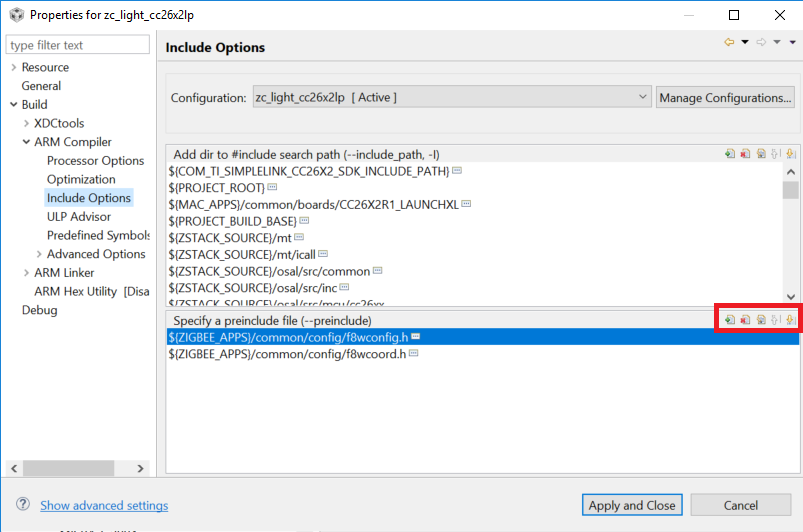Open the Configuration combo box
803x532 pixels.
(x=452, y=97)
